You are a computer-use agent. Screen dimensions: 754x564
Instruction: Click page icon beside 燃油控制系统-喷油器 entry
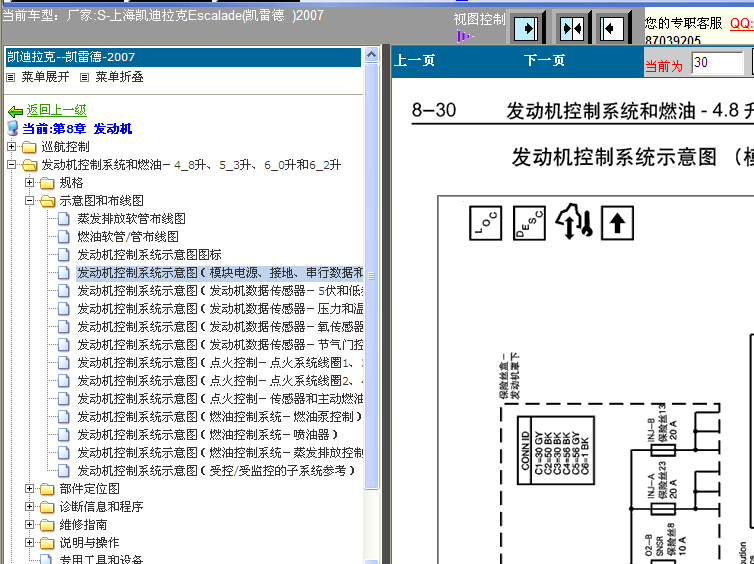[x=64, y=435]
